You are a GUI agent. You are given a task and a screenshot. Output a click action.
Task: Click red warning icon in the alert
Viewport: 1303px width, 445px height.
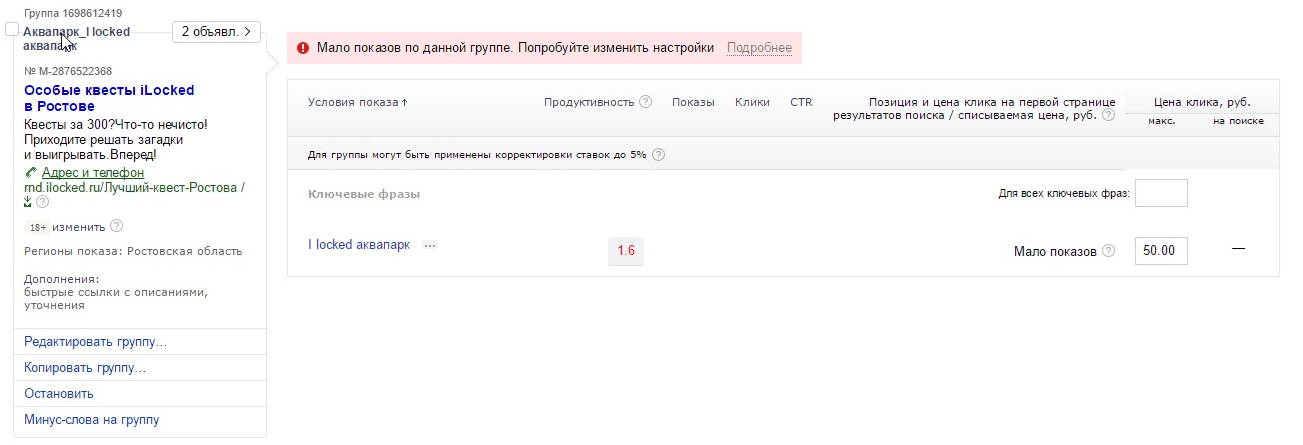point(302,47)
